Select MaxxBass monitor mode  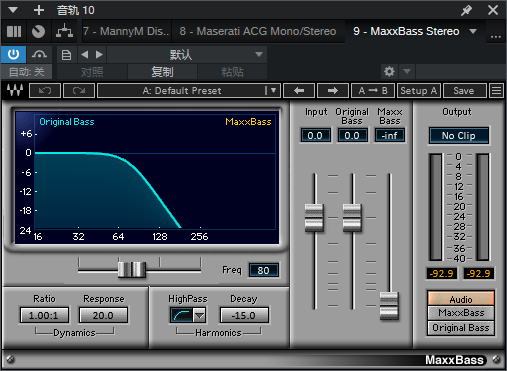461,313
